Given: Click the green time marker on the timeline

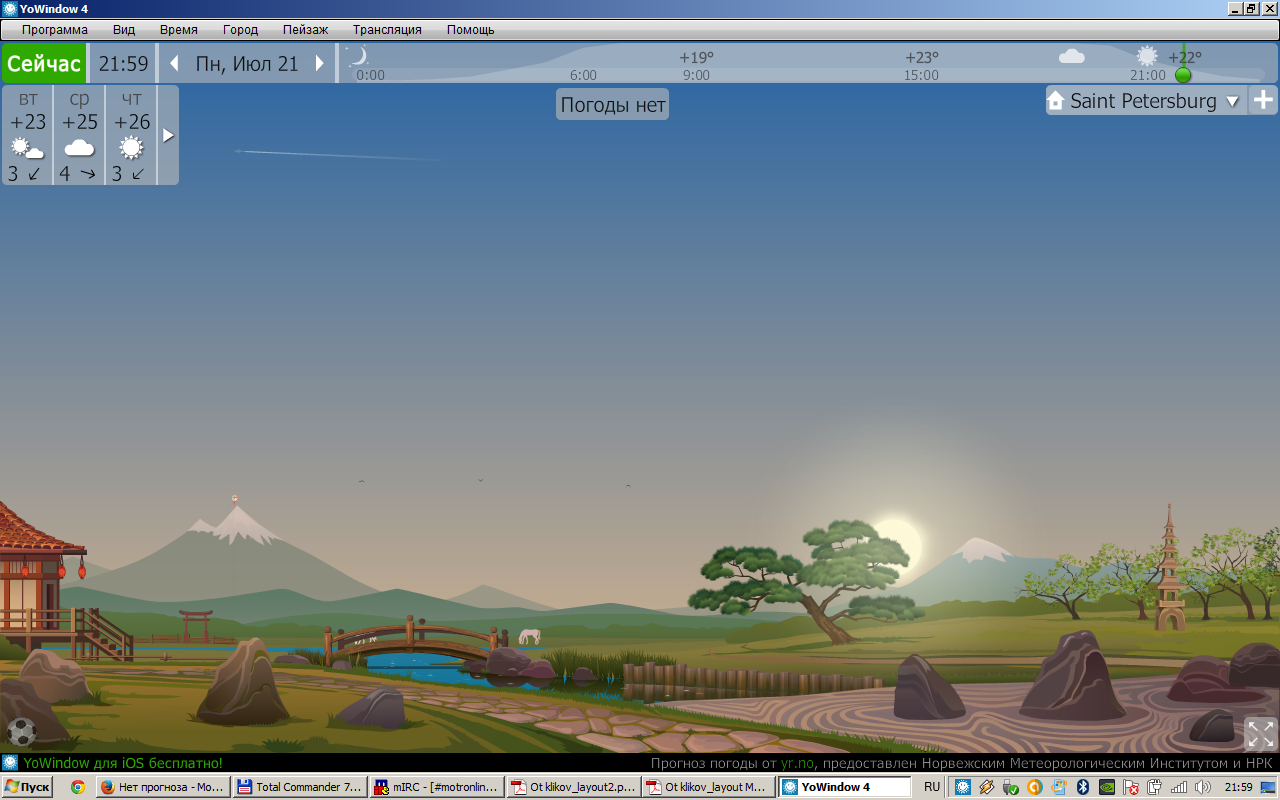Looking at the screenshot, I should click(x=1183, y=74).
